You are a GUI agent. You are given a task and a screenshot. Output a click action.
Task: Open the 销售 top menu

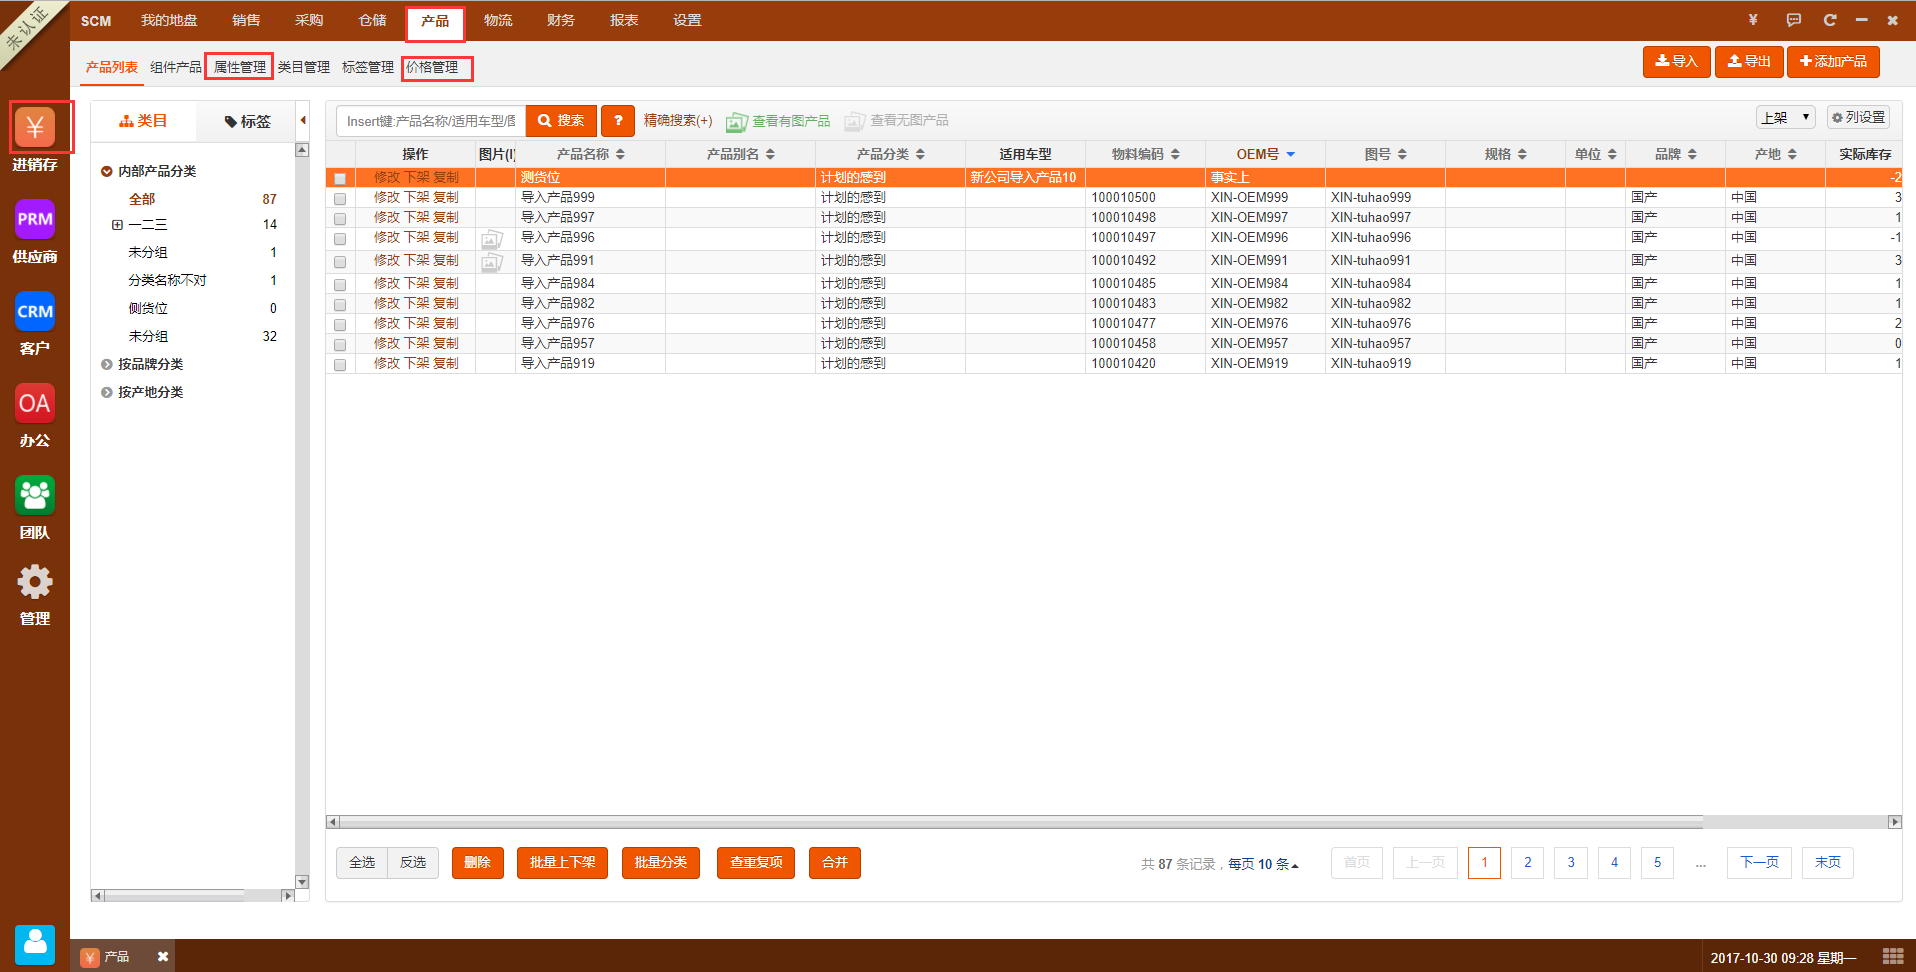tap(246, 20)
